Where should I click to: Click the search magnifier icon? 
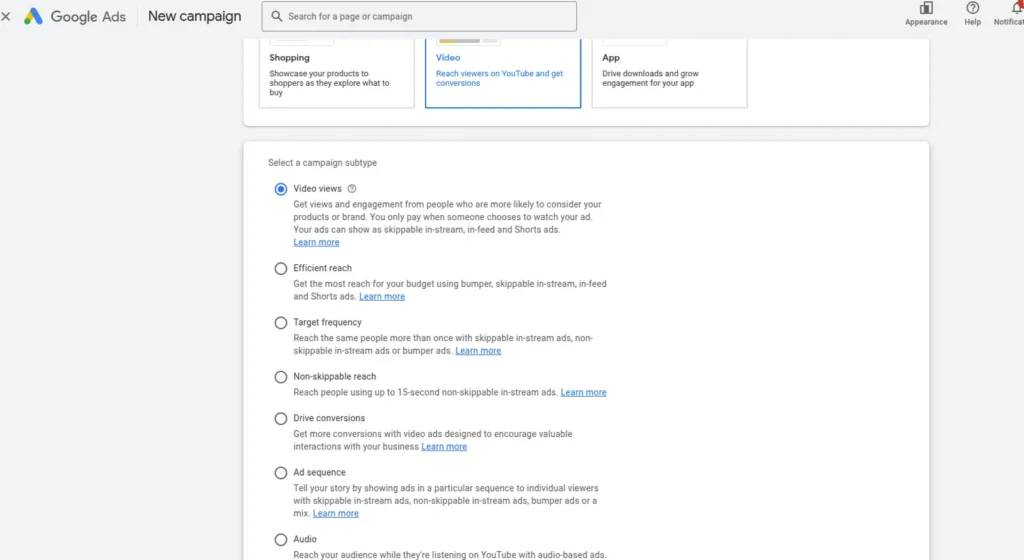[274, 17]
